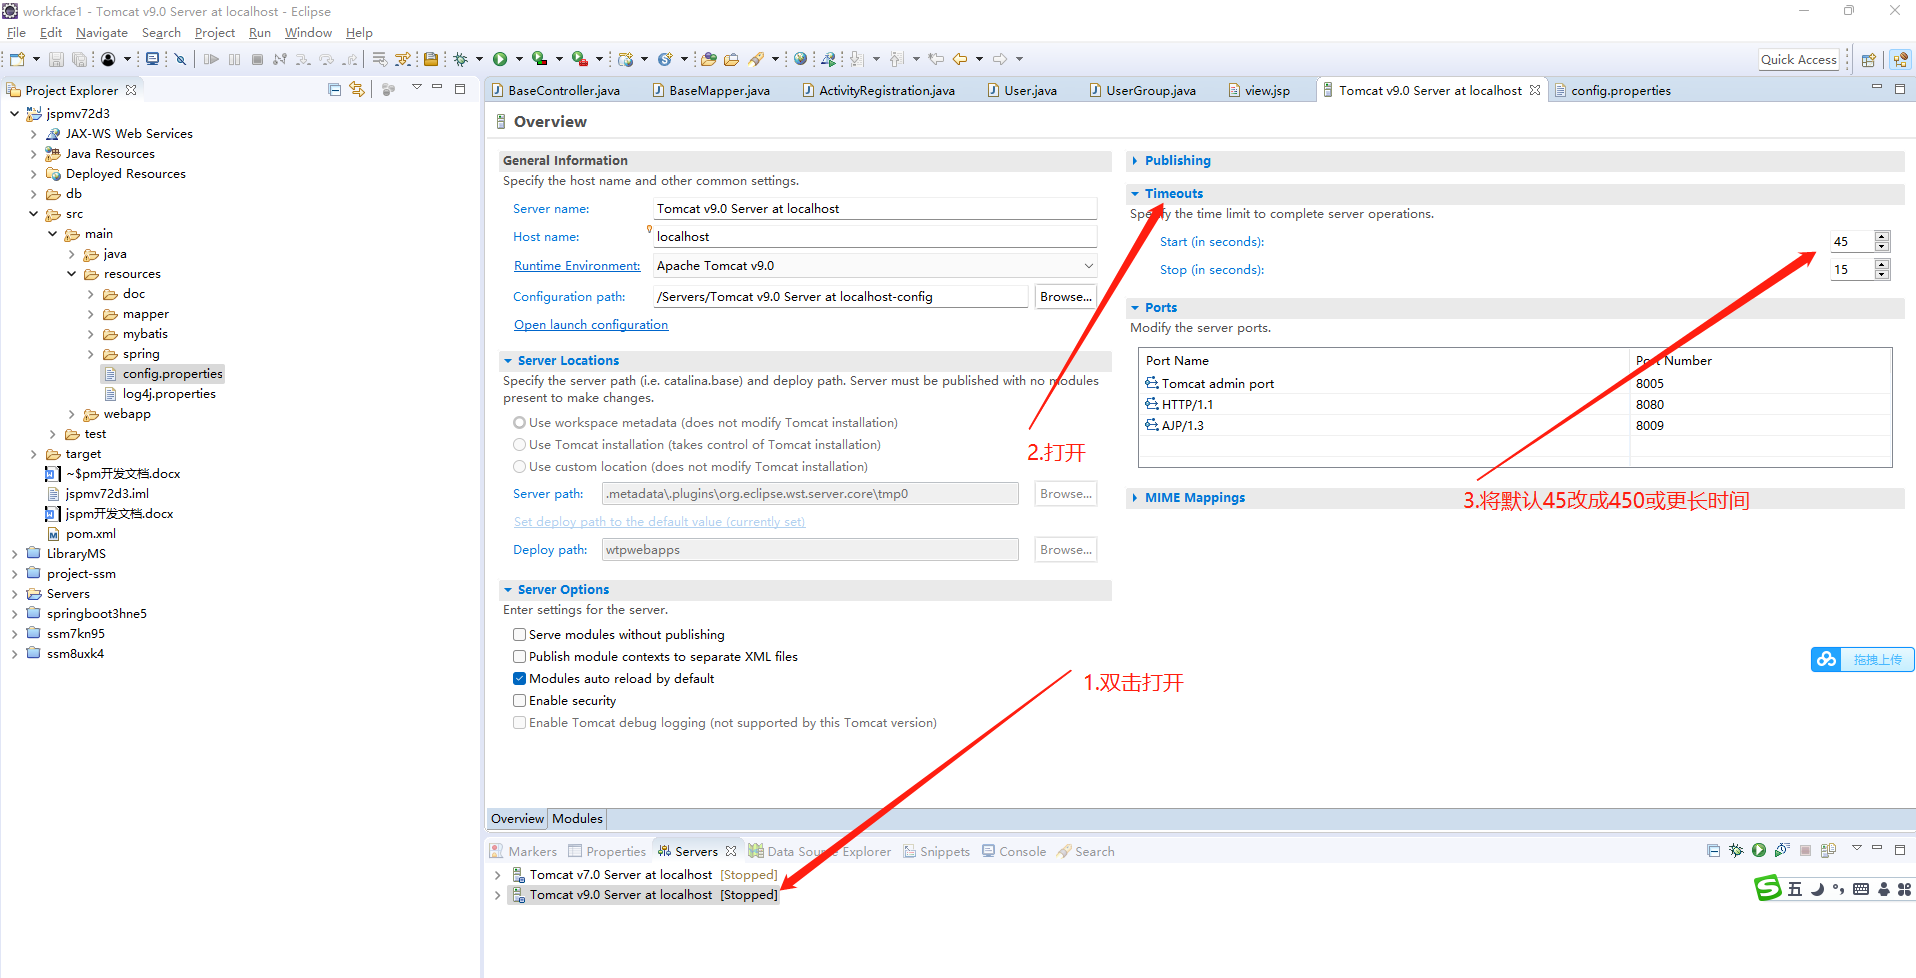
Task: Select pom.xml in Project Explorer
Action: point(90,534)
